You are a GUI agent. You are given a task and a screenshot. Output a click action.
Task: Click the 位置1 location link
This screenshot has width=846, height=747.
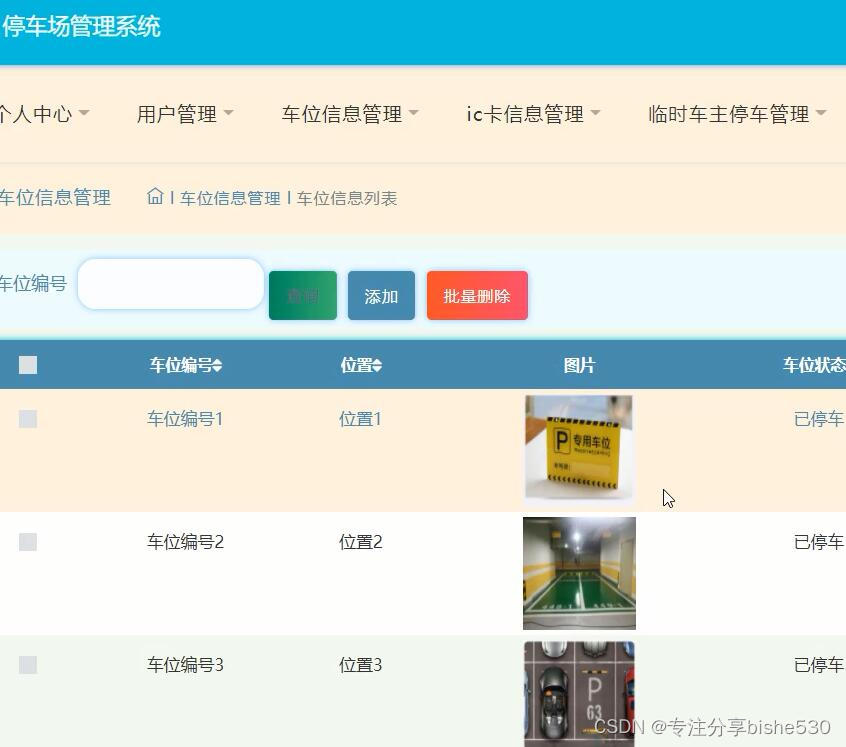(360, 419)
